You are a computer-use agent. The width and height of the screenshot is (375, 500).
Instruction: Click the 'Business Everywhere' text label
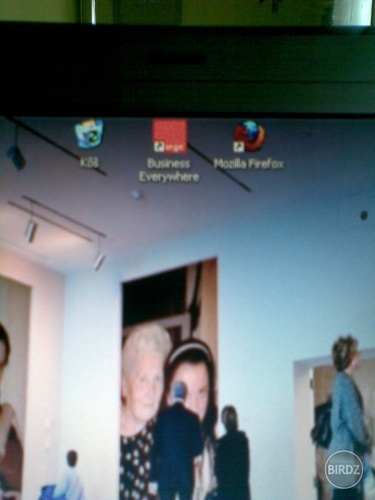tap(169, 170)
